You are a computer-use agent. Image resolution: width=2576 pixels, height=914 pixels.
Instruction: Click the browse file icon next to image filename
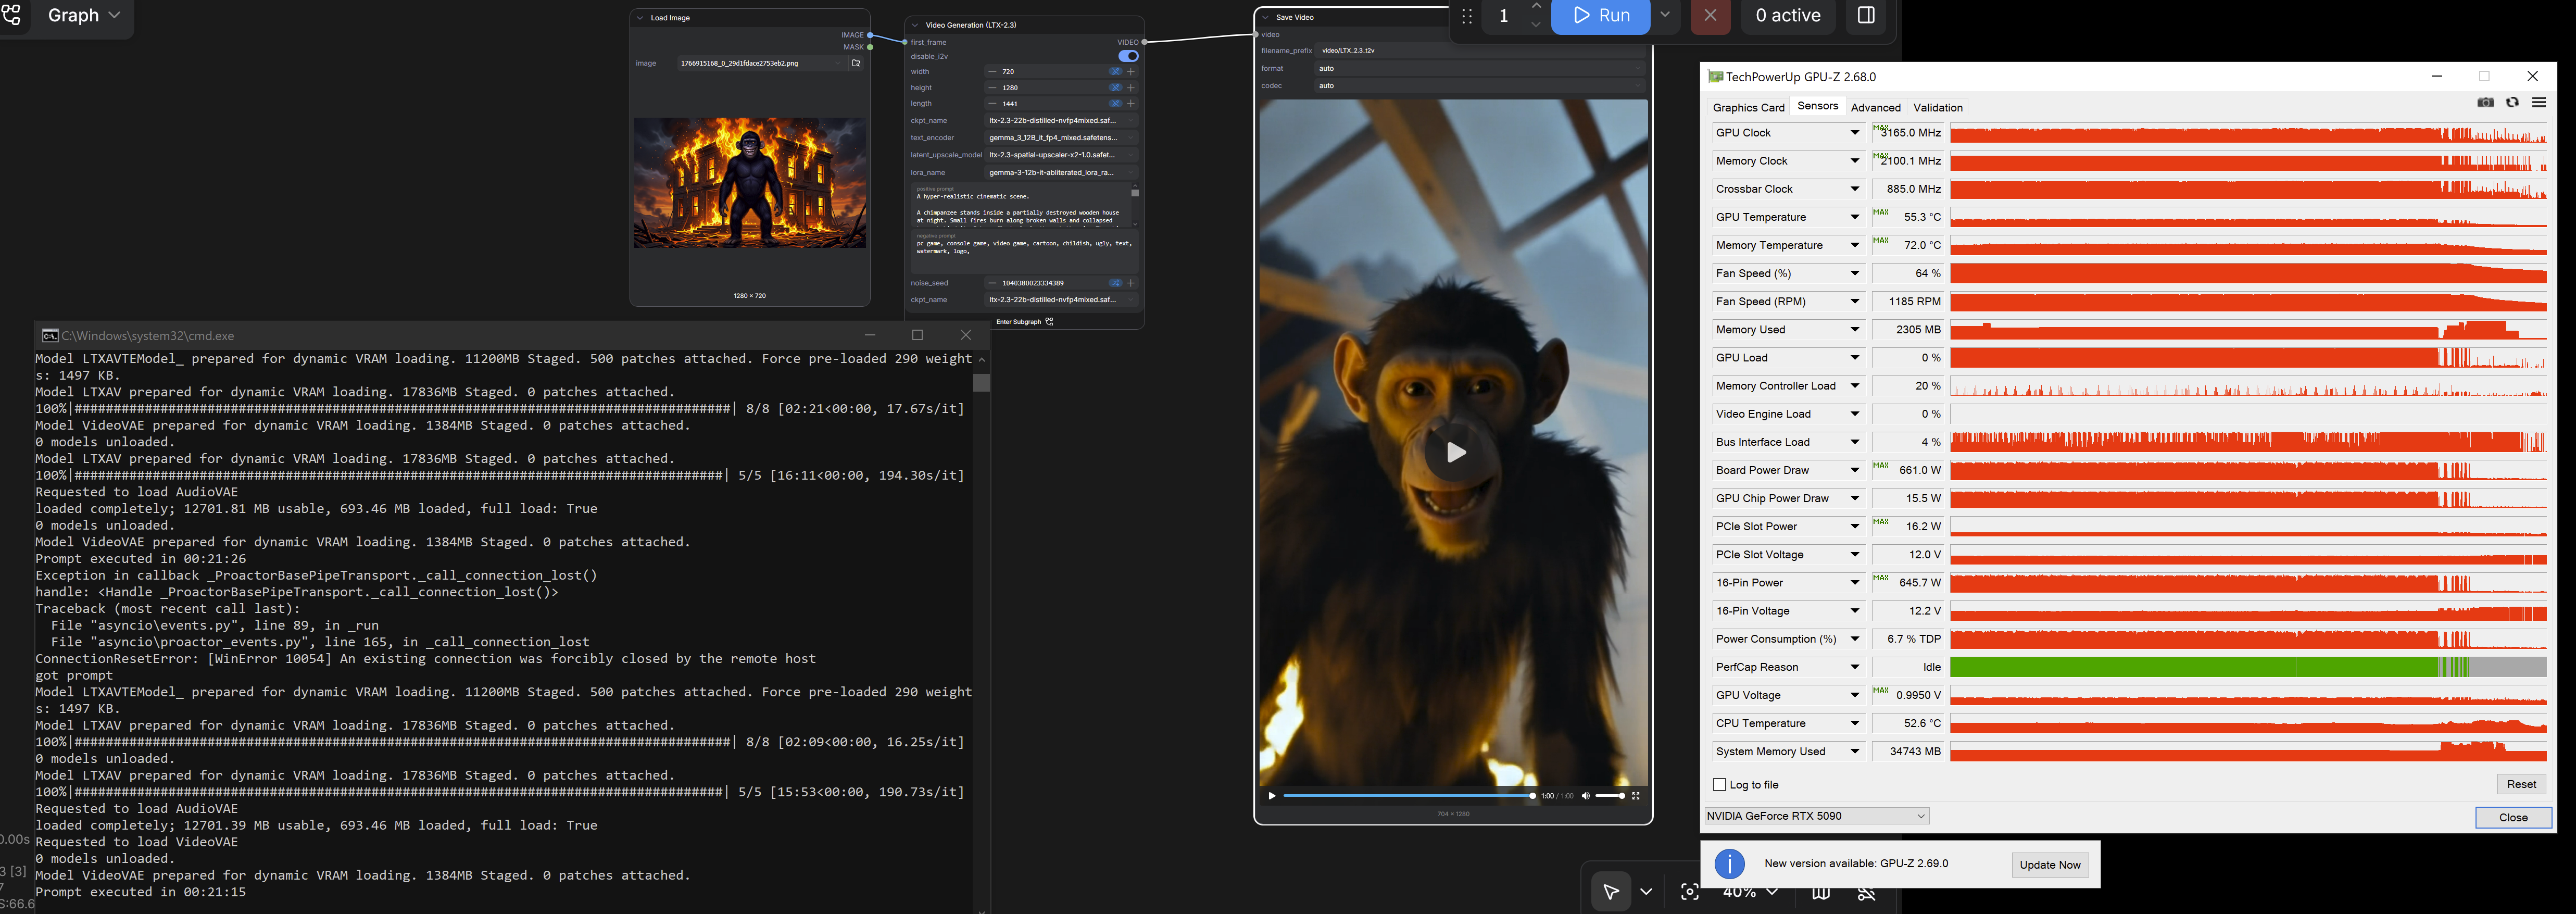coord(856,63)
